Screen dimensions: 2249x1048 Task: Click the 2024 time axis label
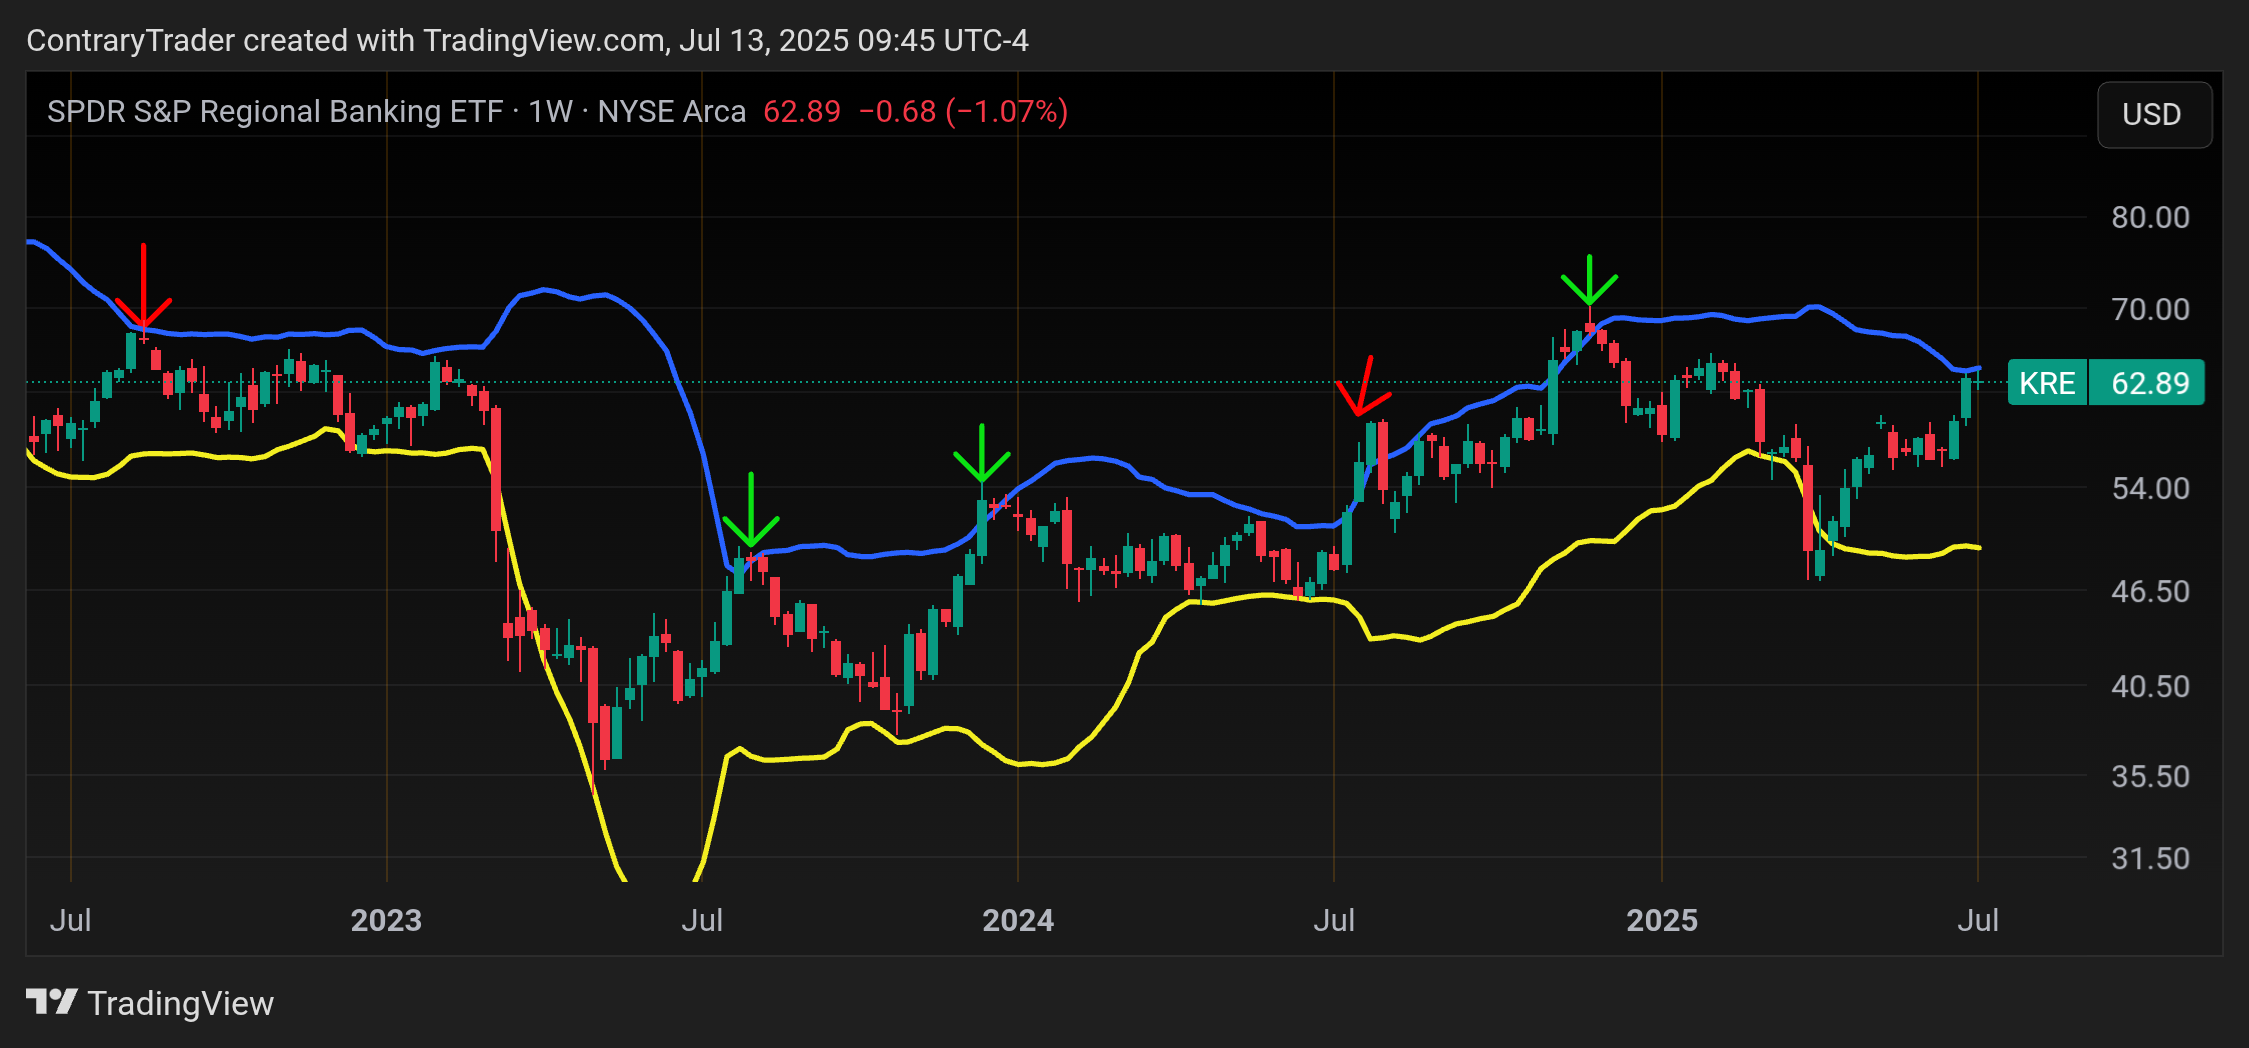click(1018, 920)
